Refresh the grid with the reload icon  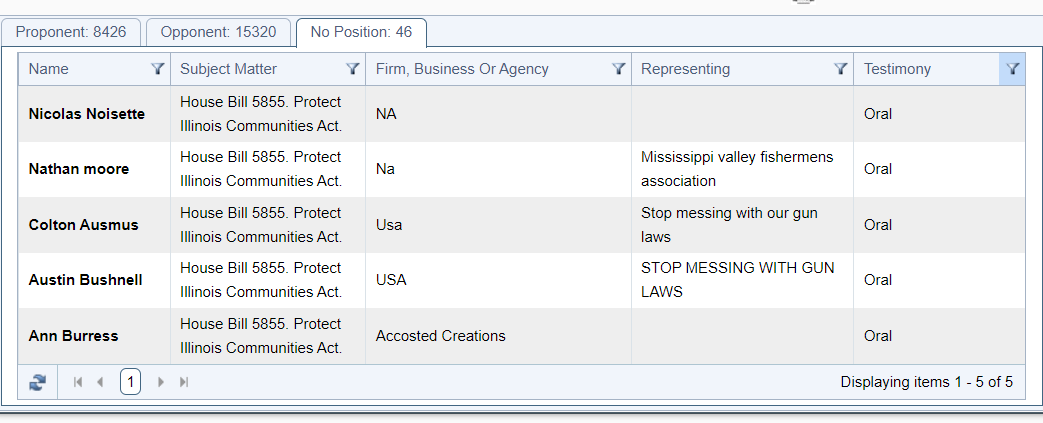[38, 382]
